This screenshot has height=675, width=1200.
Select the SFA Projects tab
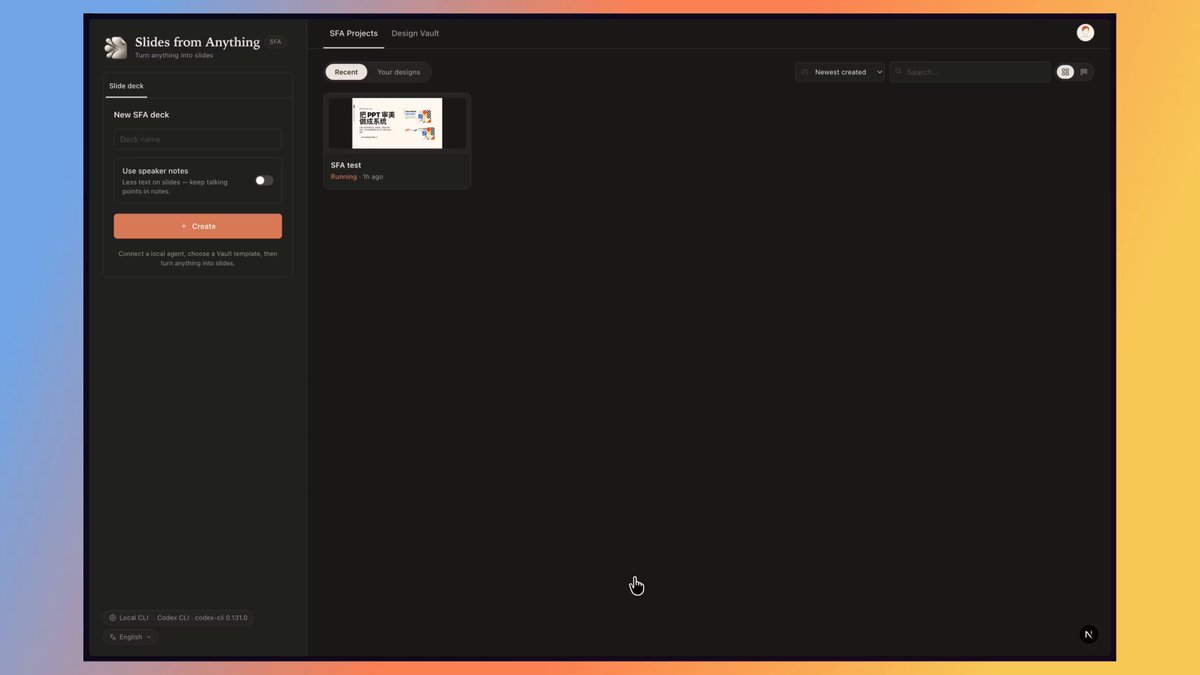(354, 33)
